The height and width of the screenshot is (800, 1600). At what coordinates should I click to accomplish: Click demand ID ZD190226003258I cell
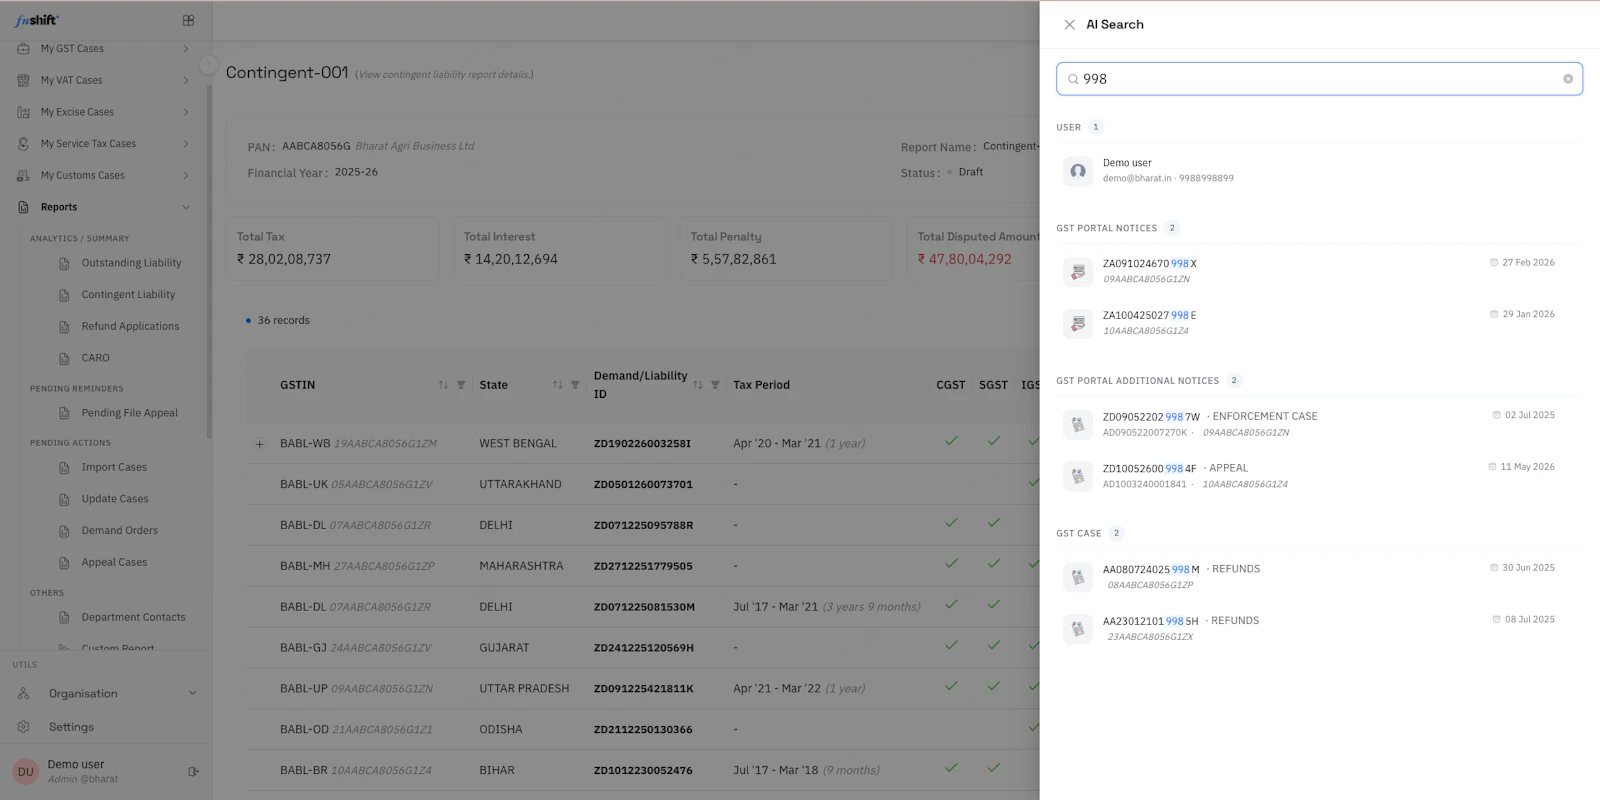click(642, 444)
